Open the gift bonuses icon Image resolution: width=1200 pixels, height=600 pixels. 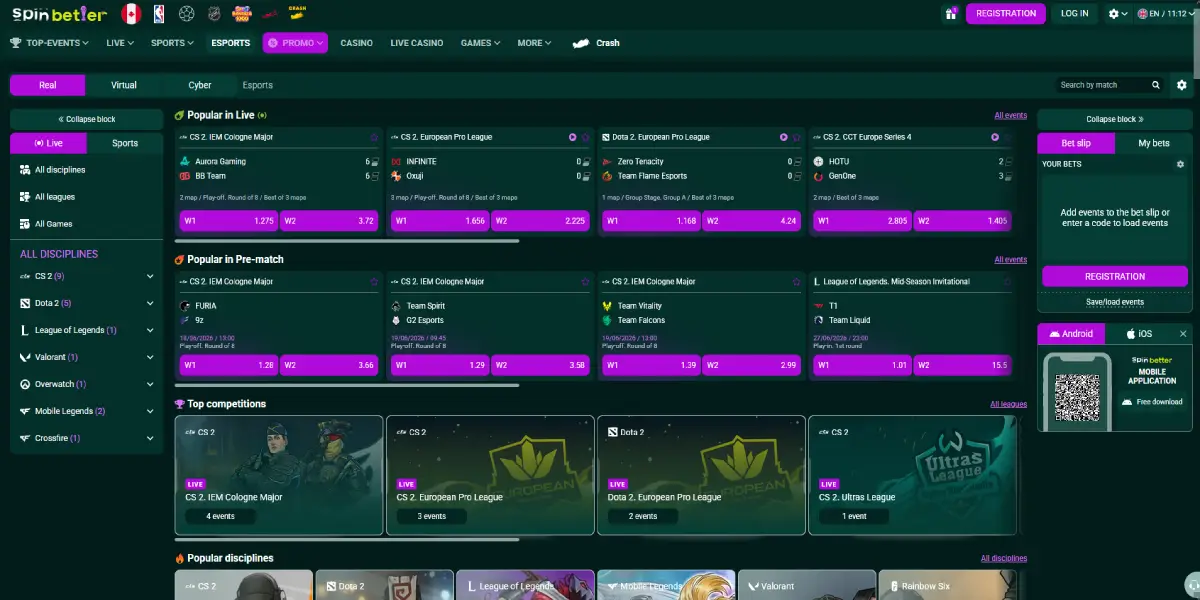tap(950, 14)
